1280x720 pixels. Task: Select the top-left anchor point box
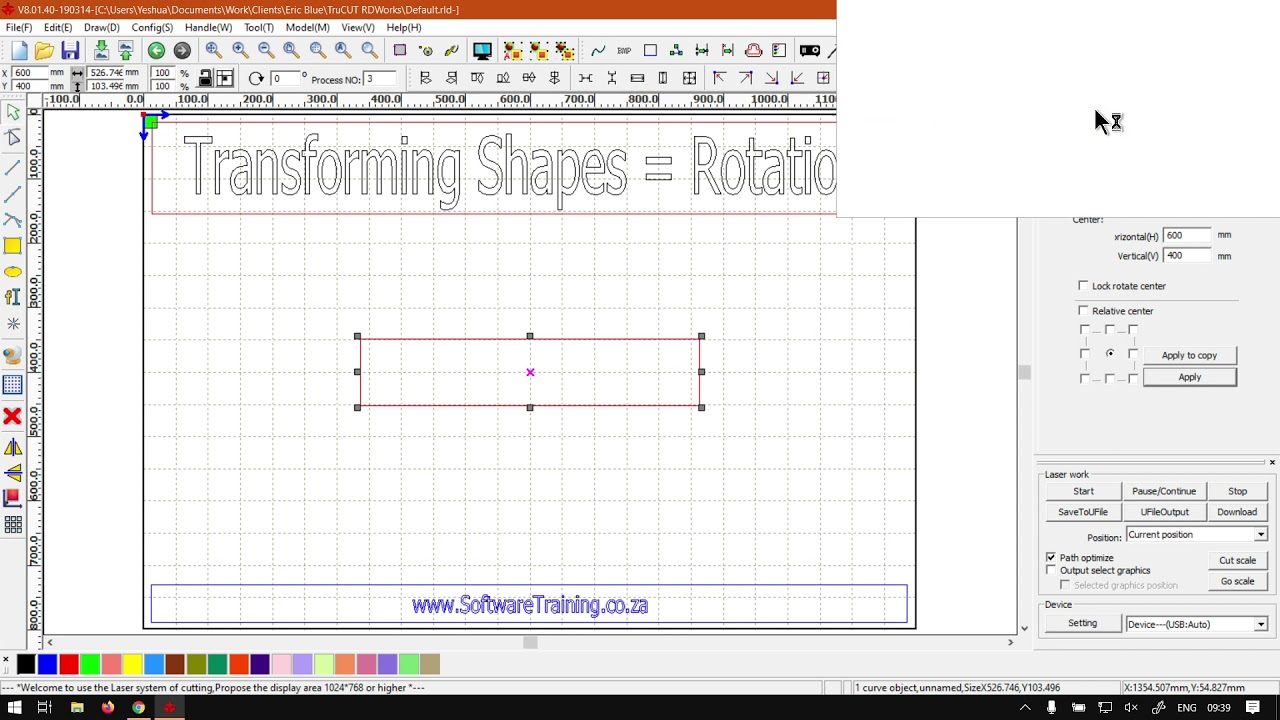1085,329
